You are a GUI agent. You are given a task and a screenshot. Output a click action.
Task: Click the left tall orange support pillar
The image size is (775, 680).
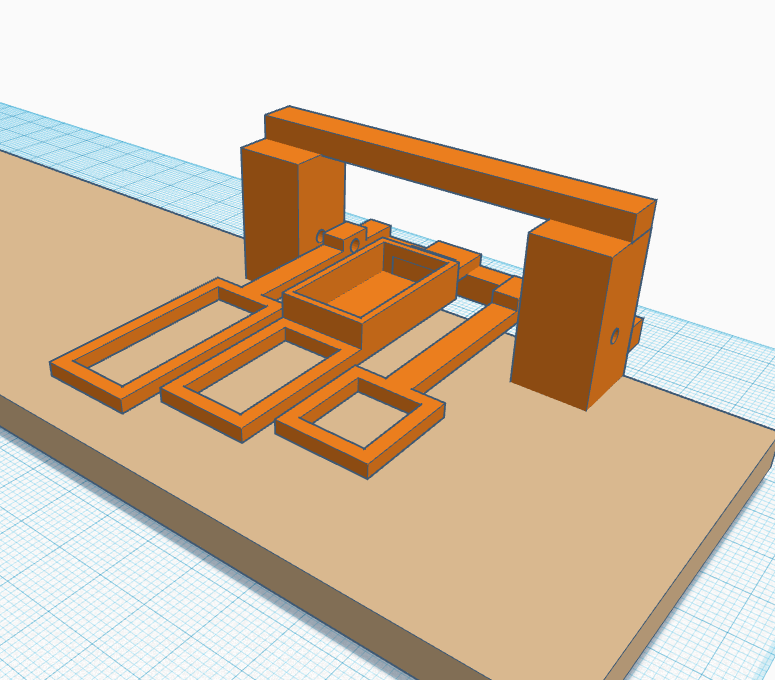tap(270, 210)
